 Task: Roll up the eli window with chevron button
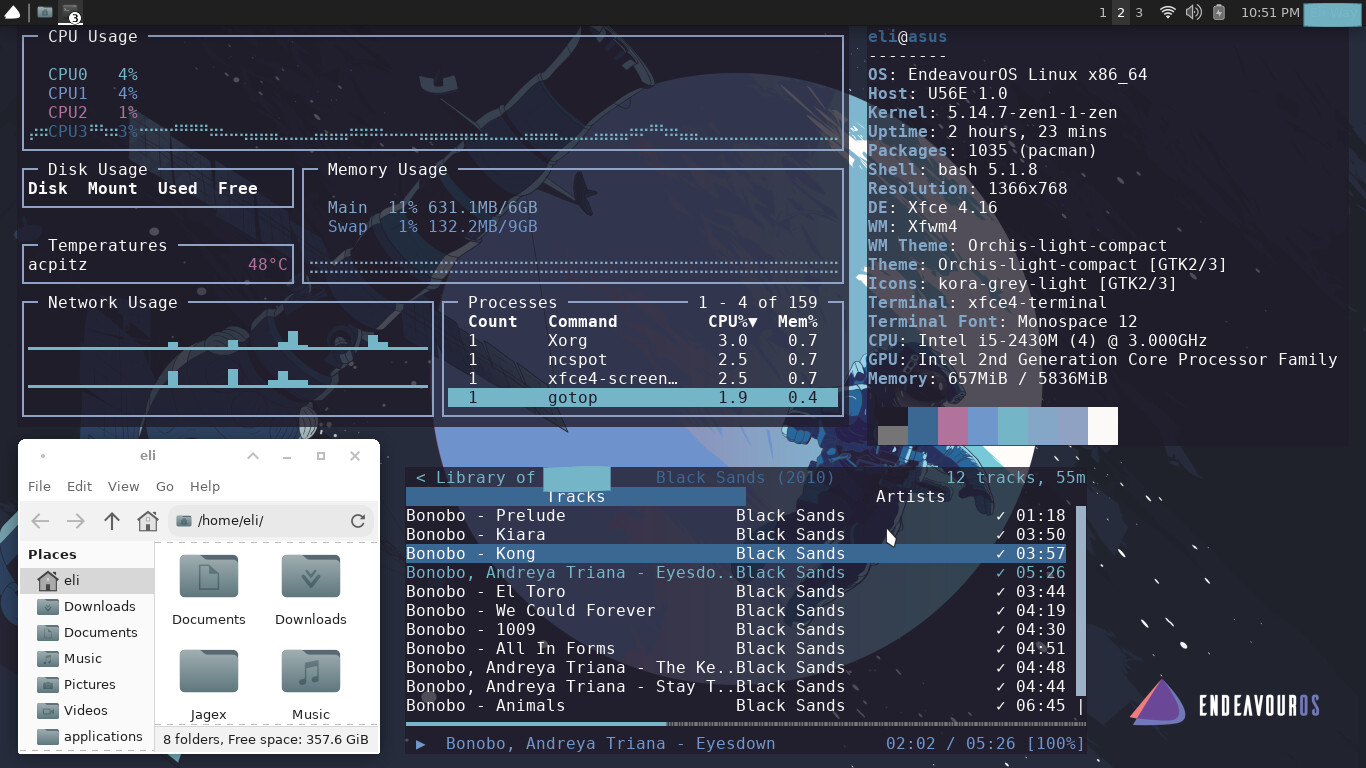(253, 456)
